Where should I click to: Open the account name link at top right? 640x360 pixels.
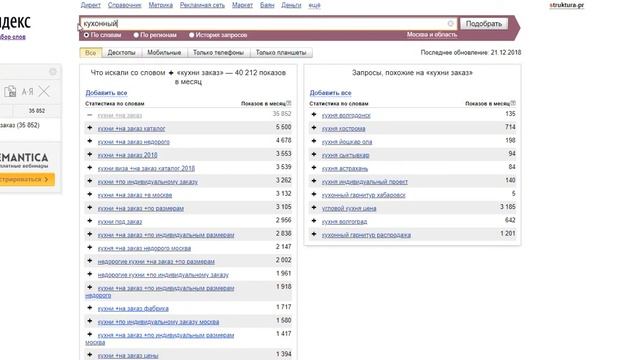567,5
